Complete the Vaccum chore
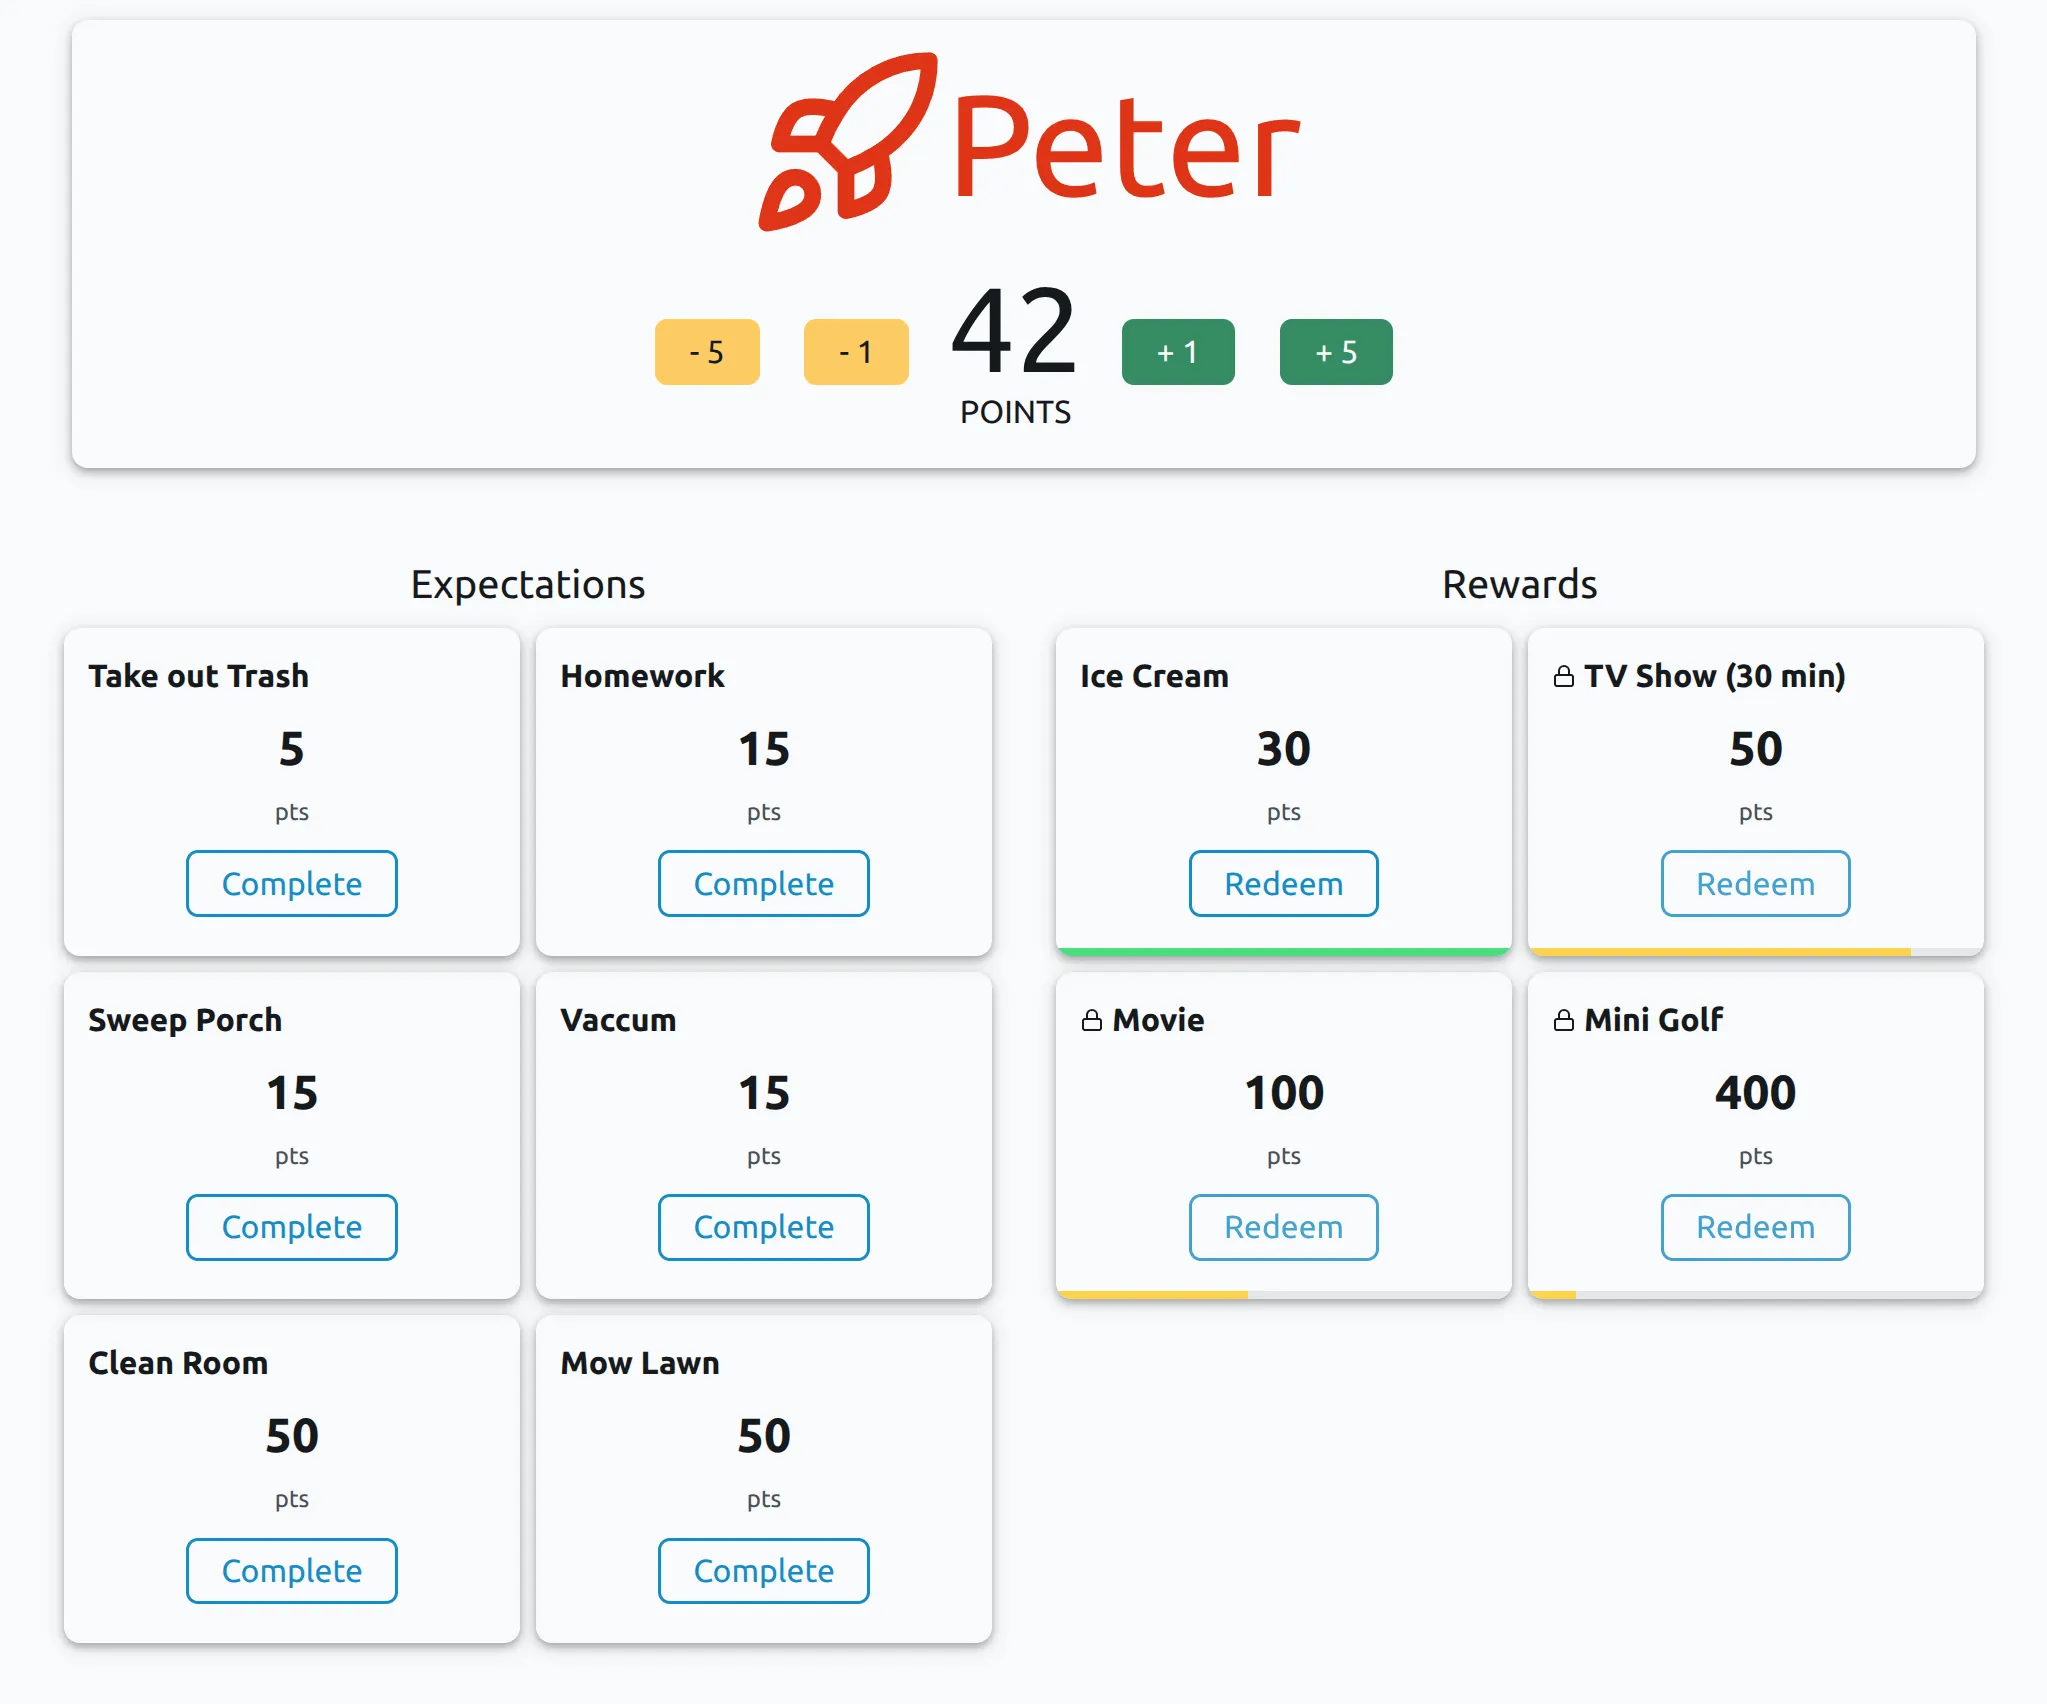 [763, 1227]
